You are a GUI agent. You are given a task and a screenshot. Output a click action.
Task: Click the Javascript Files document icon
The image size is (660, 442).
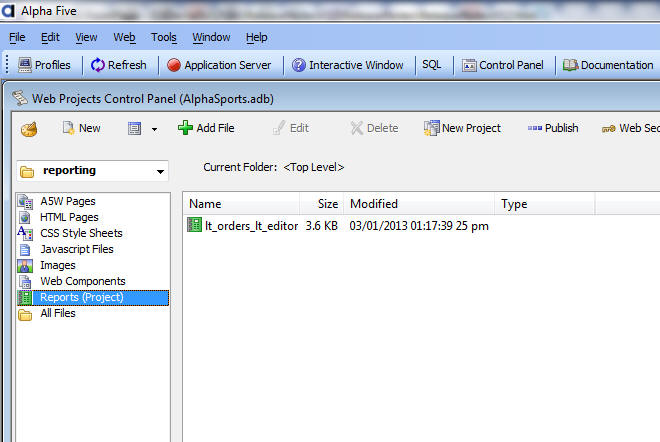click(x=25, y=250)
